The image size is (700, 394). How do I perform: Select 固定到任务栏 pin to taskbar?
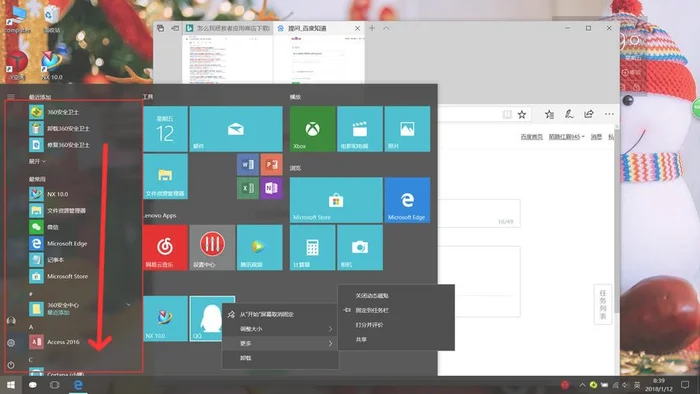click(x=372, y=310)
